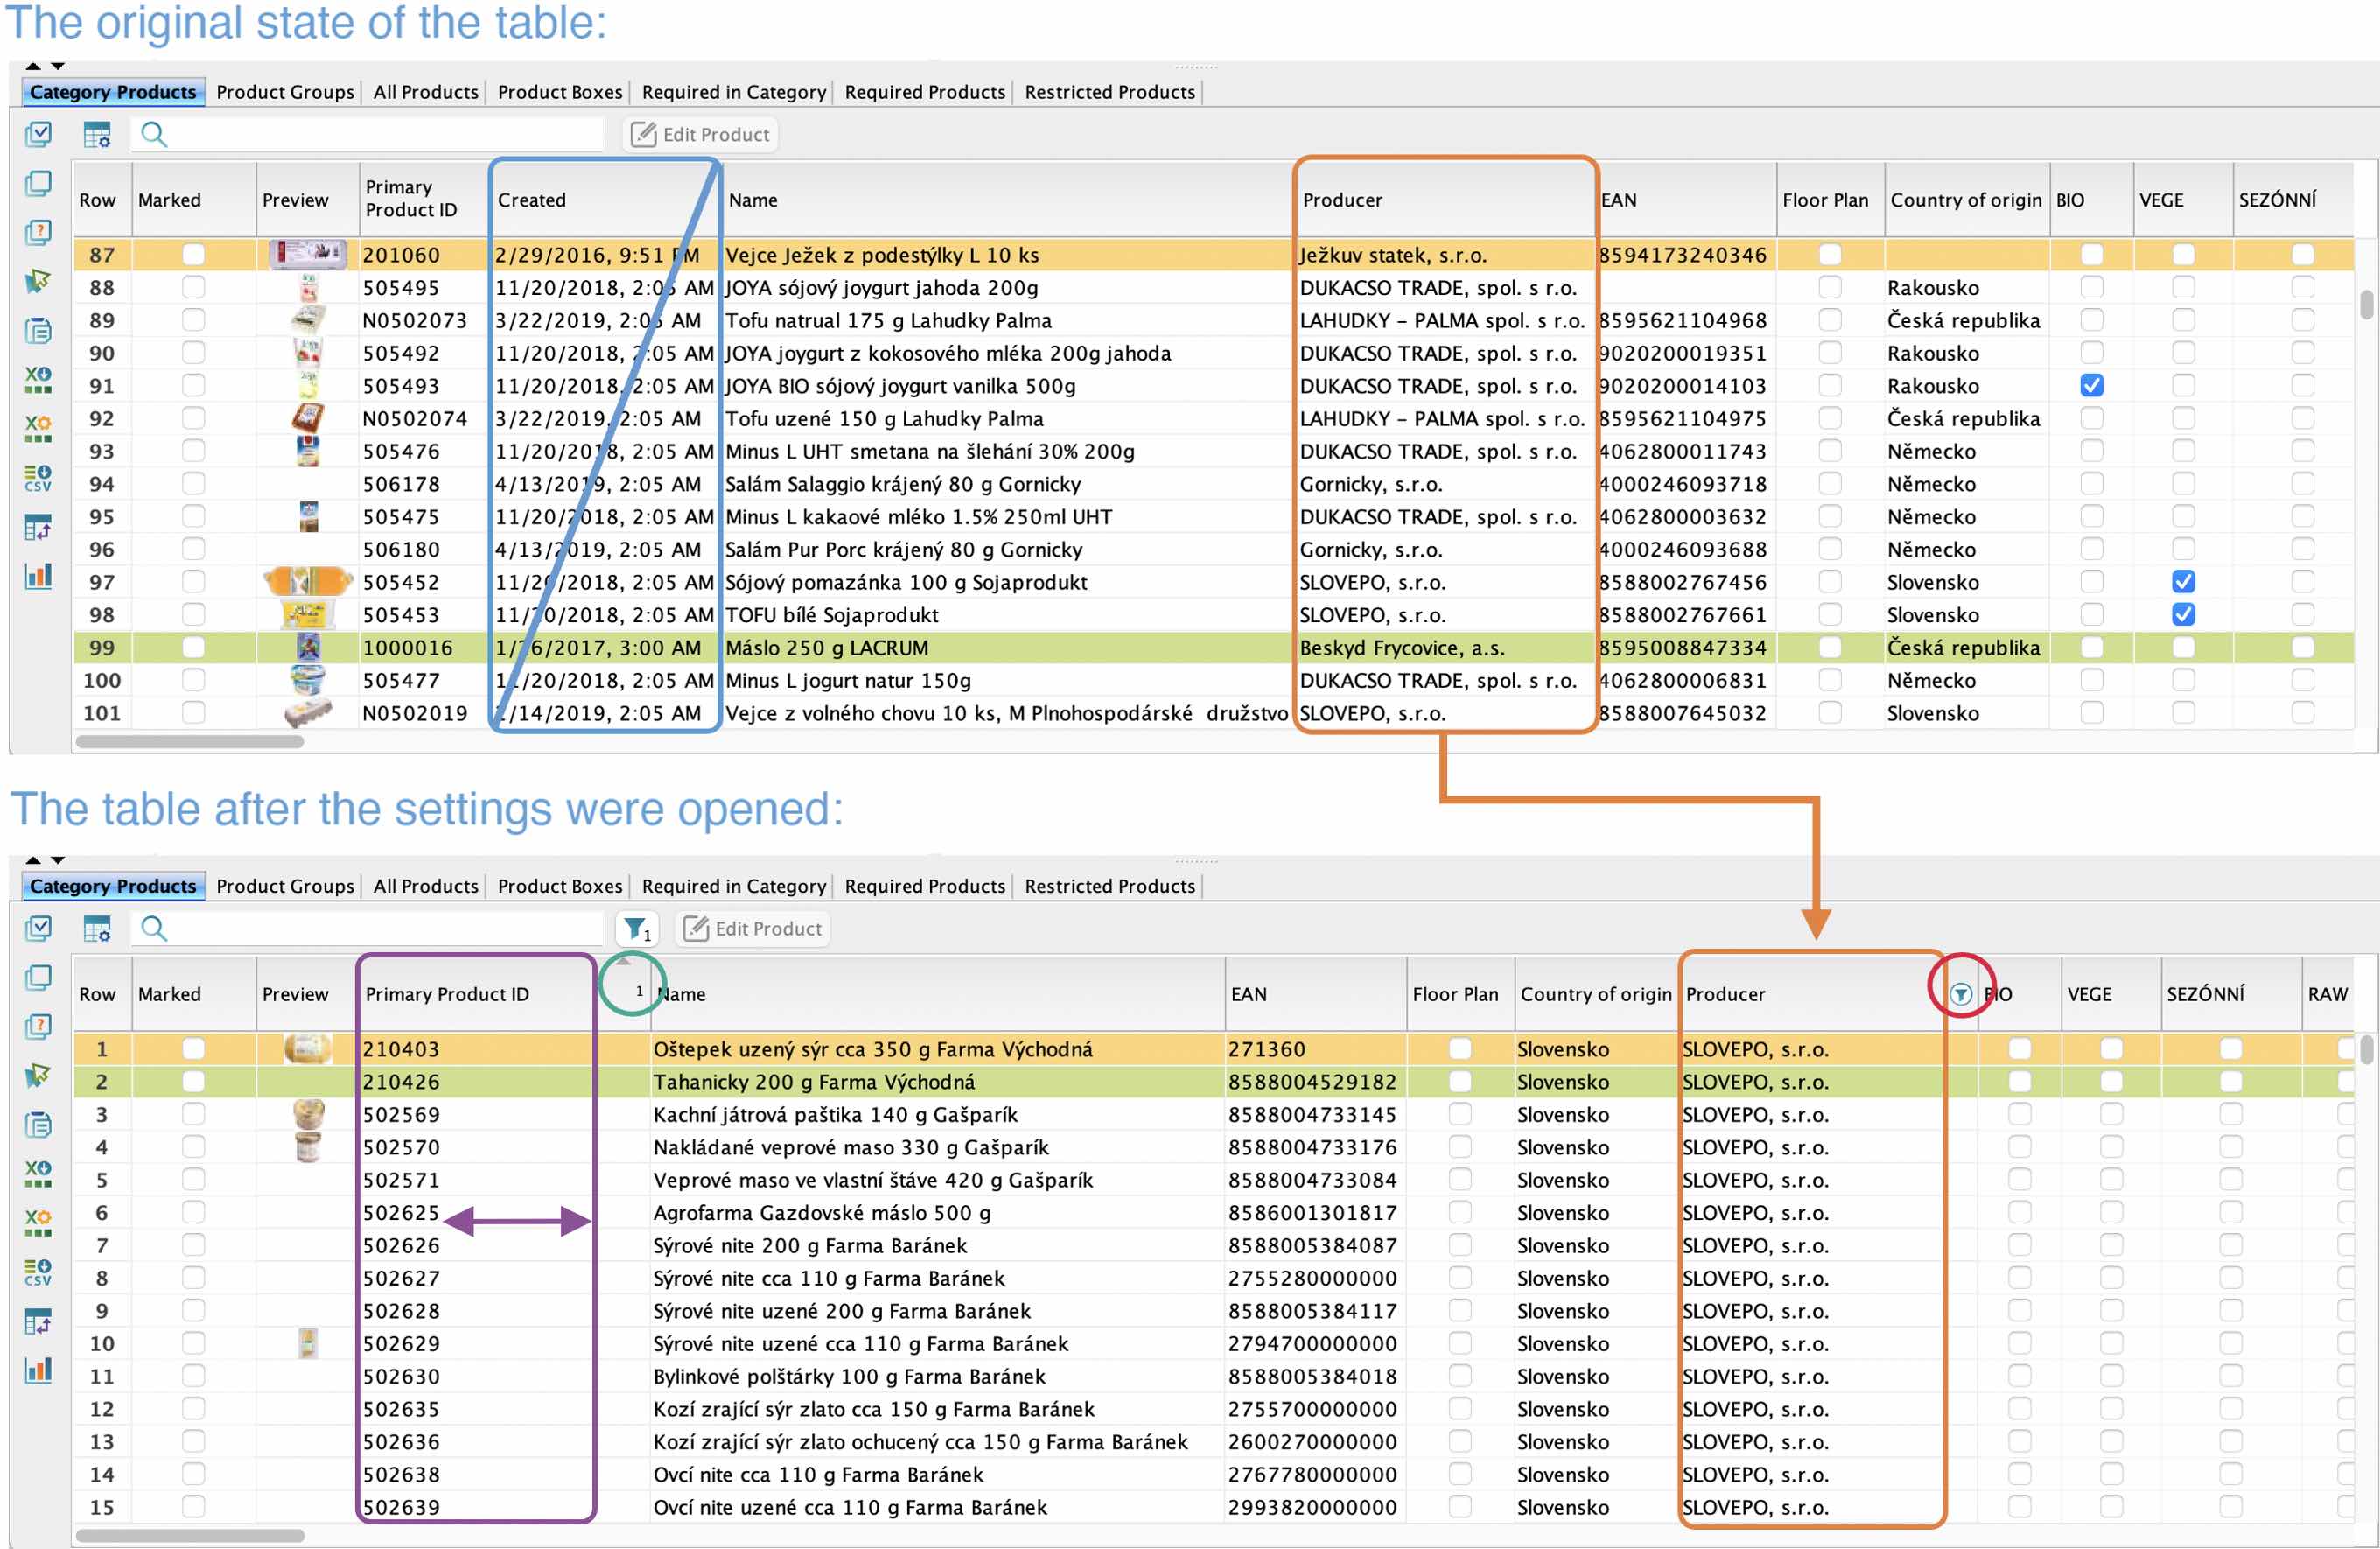Click the magnifier search icon in lower table
The width and height of the screenshot is (2380, 1549).
point(154,928)
